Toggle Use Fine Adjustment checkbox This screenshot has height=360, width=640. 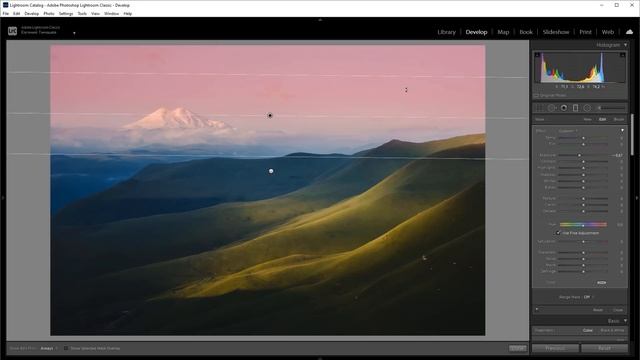[x=558, y=233]
